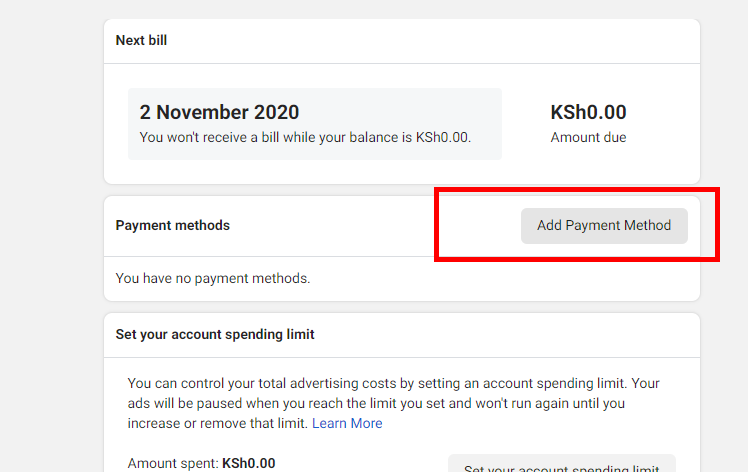The width and height of the screenshot is (748, 472).
Task: Select the bold Set your account spending limit heading
Action: pyautogui.click(x=215, y=335)
